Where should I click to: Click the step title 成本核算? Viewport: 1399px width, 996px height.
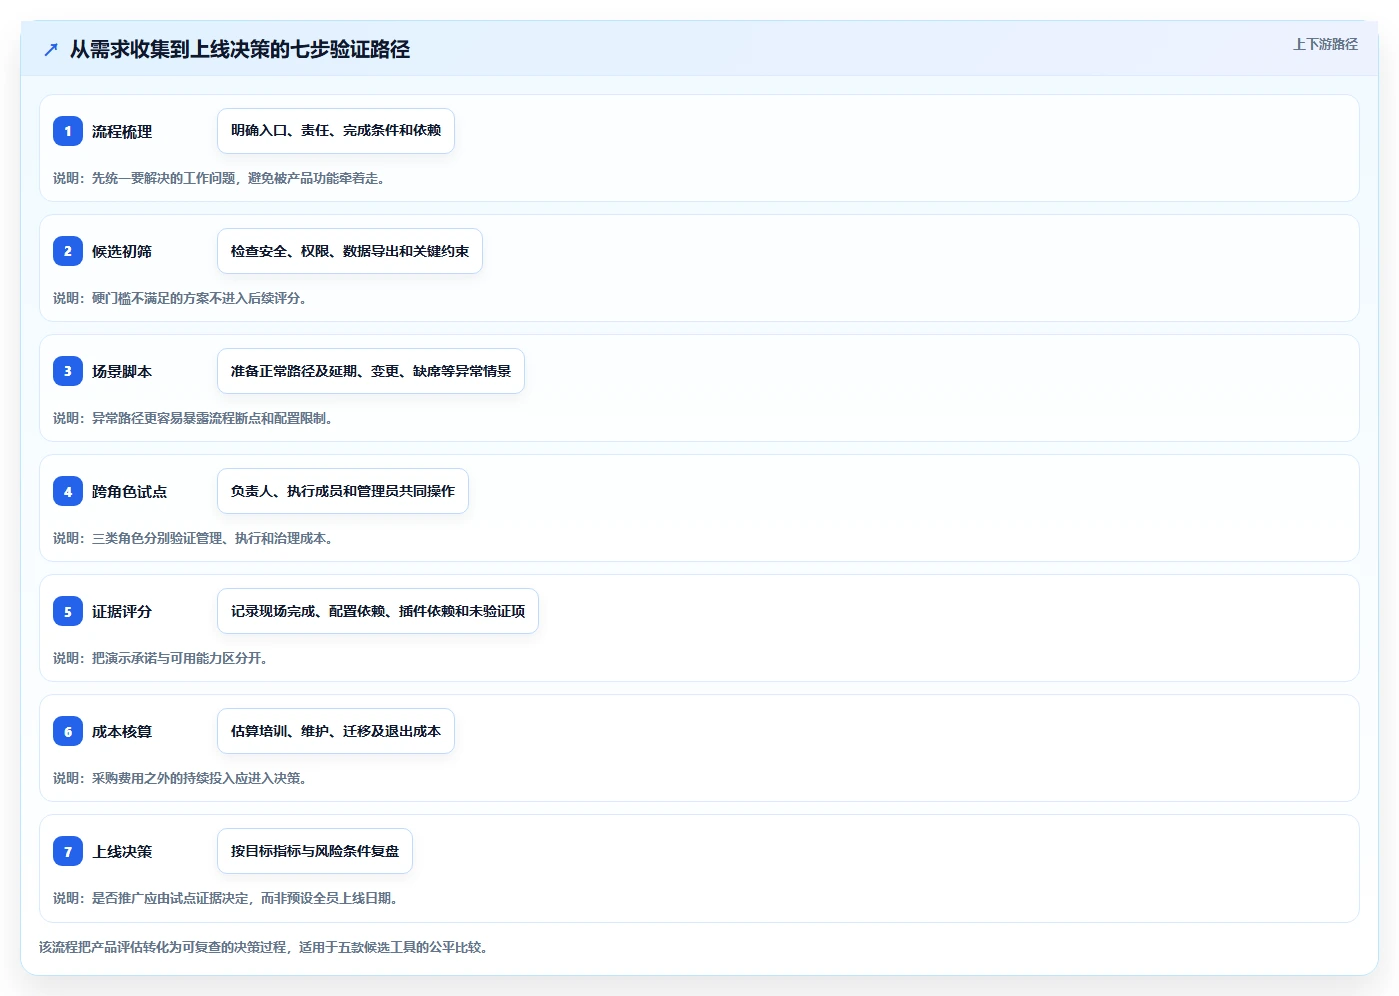[122, 732]
